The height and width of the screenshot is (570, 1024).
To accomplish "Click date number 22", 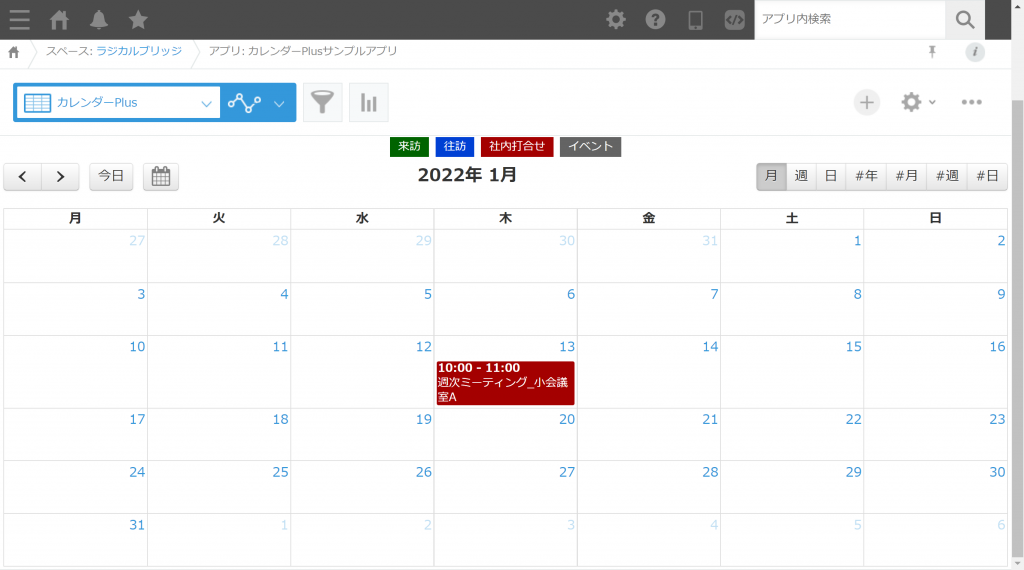I will click(x=854, y=419).
